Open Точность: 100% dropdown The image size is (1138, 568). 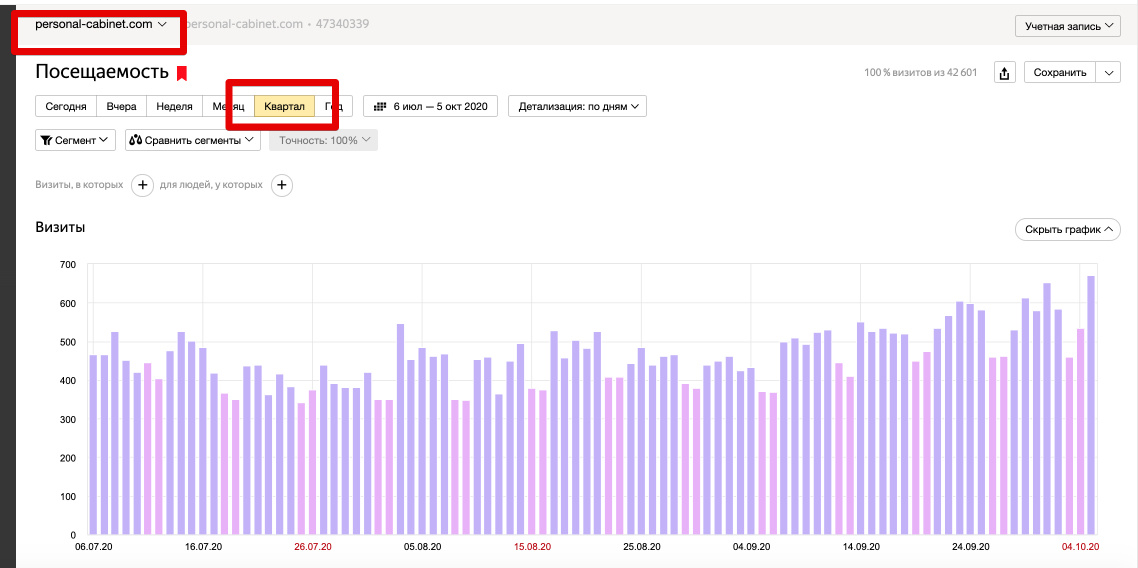(x=324, y=140)
